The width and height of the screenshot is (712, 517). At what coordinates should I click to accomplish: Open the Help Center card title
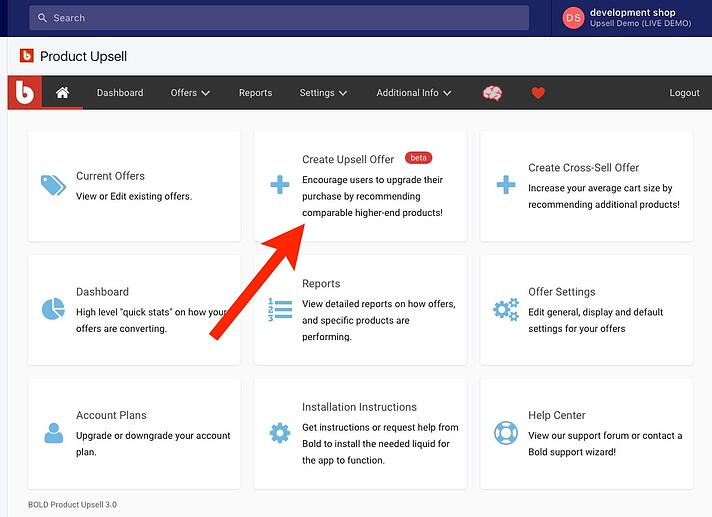[x=557, y=415]
